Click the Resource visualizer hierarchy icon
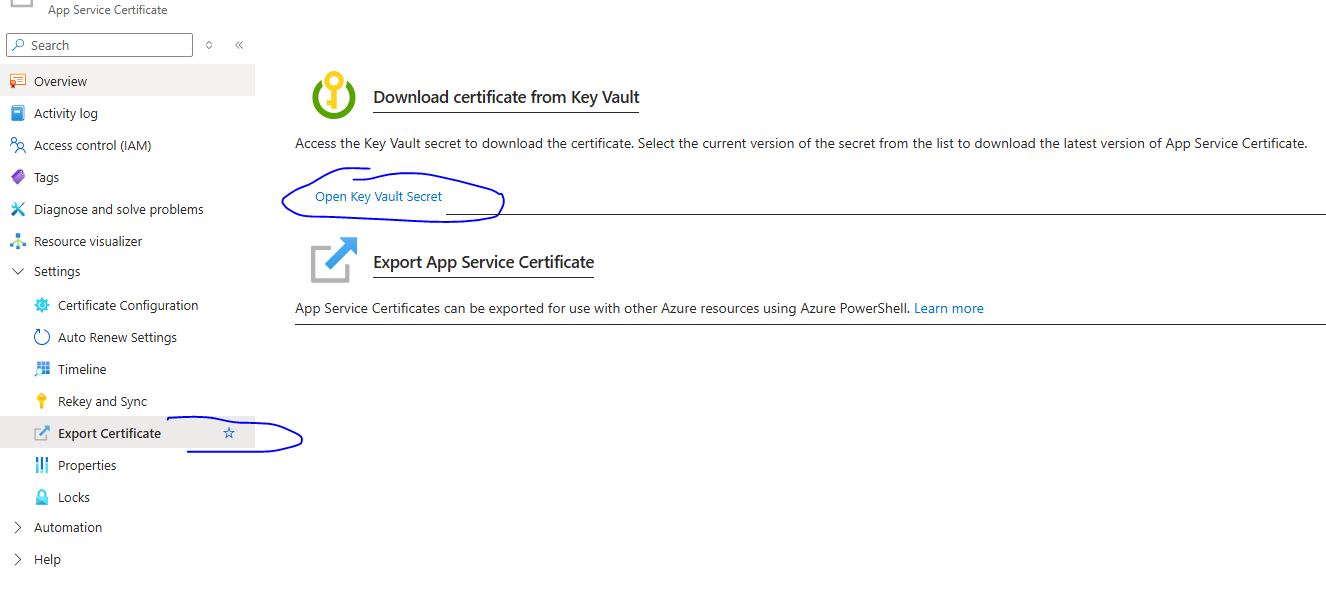Image resolution: width=1326 pixels, height=602 pixels. (x=17, y=241)
